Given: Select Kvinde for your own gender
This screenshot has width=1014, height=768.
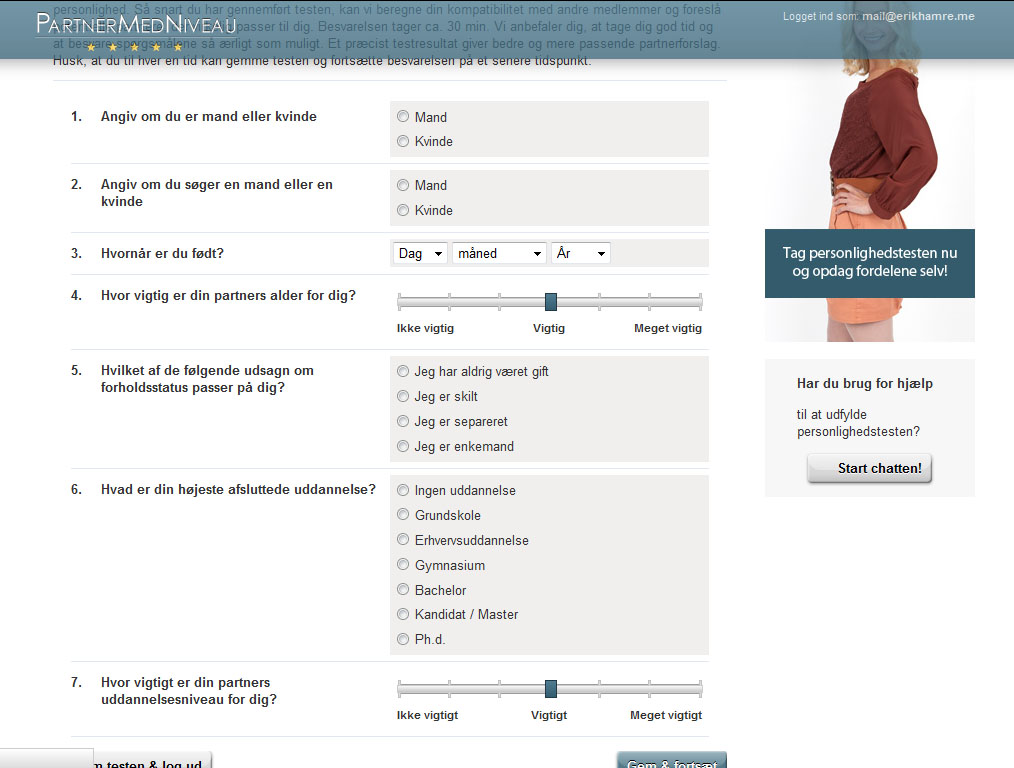Looking at the screenshot, I should point(403,142).
